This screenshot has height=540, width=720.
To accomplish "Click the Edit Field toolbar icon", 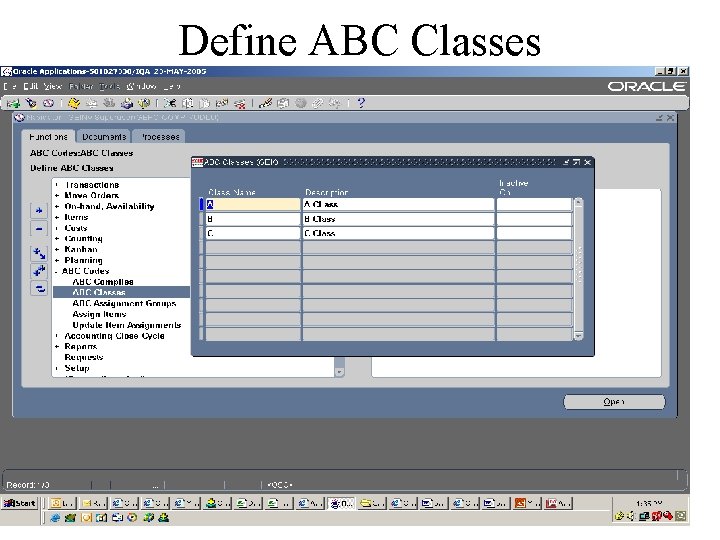I will tap(265, 103).
